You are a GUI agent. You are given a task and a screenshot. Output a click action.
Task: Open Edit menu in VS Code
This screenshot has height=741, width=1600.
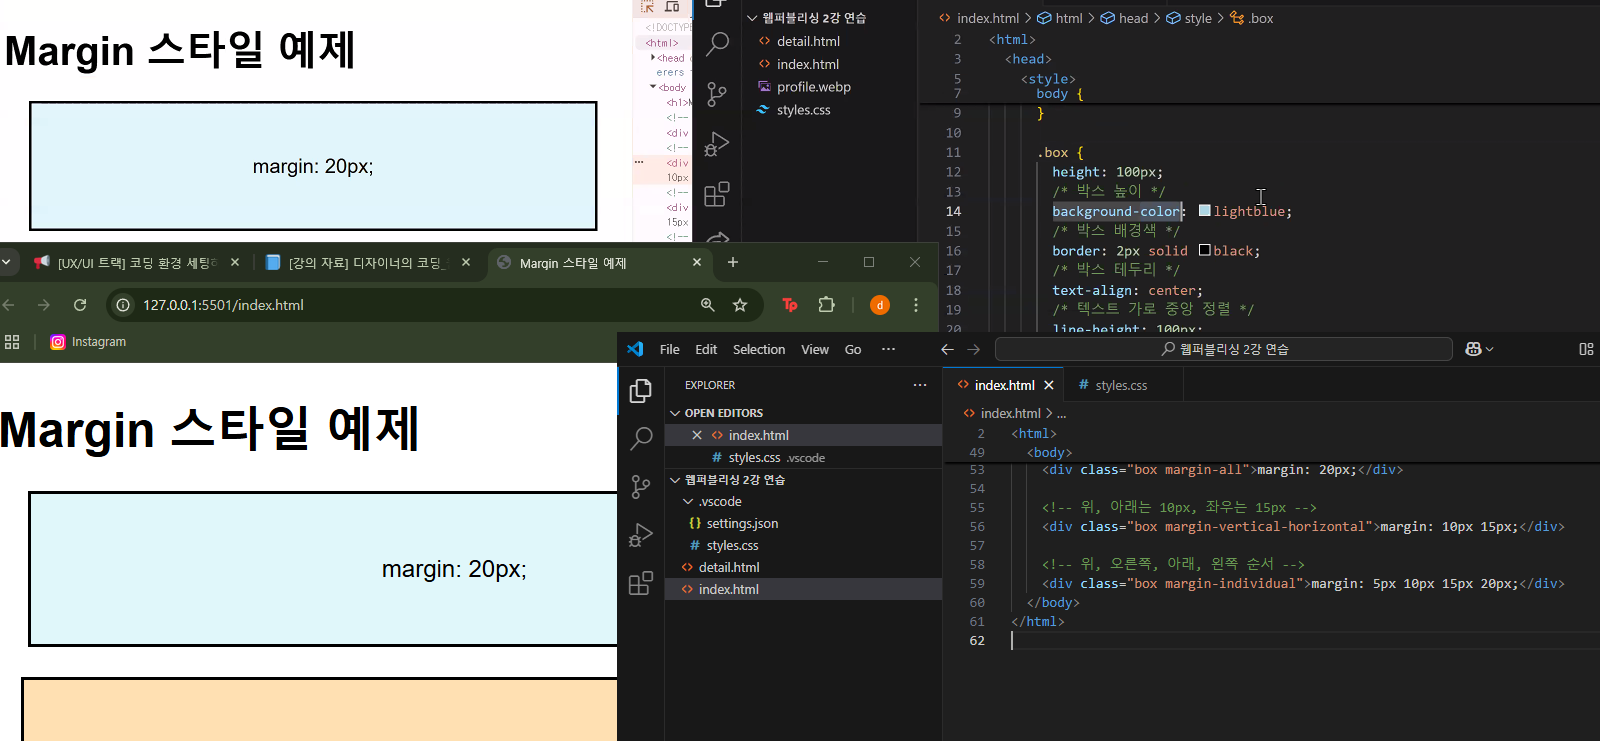706,349
